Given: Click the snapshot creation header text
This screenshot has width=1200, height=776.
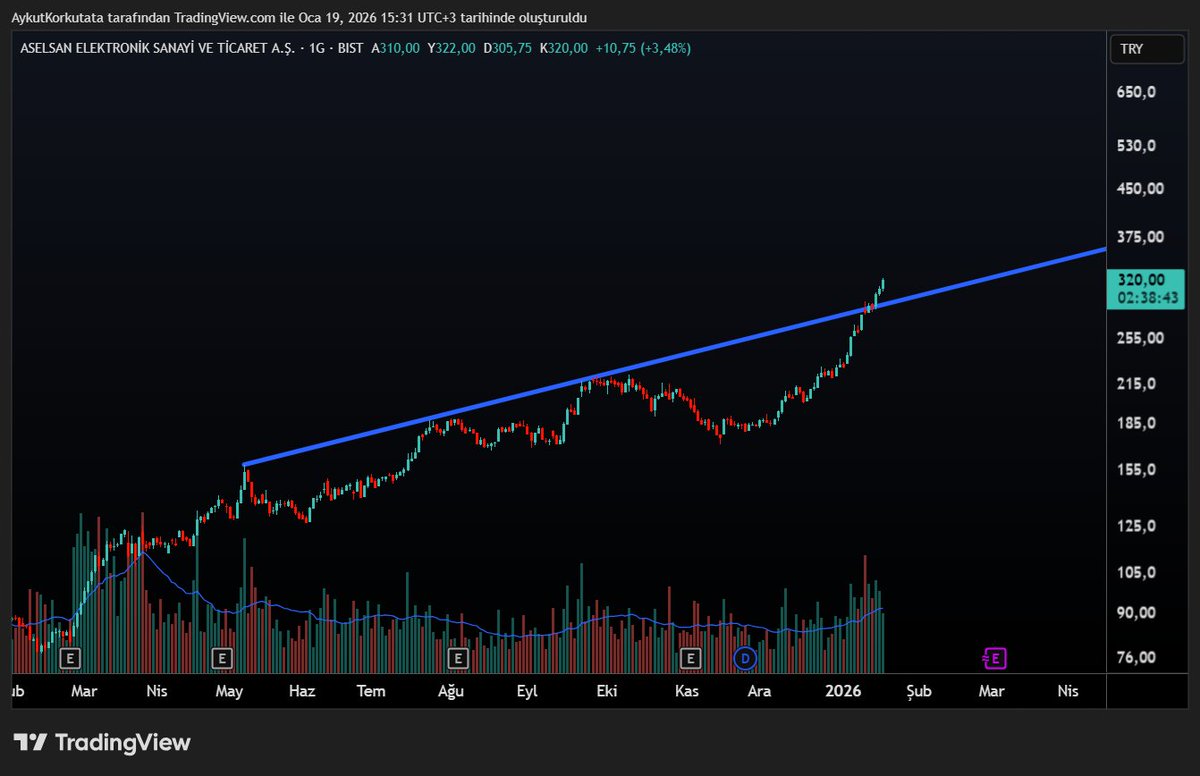Looking at the screenshot, I should (299, 18).
